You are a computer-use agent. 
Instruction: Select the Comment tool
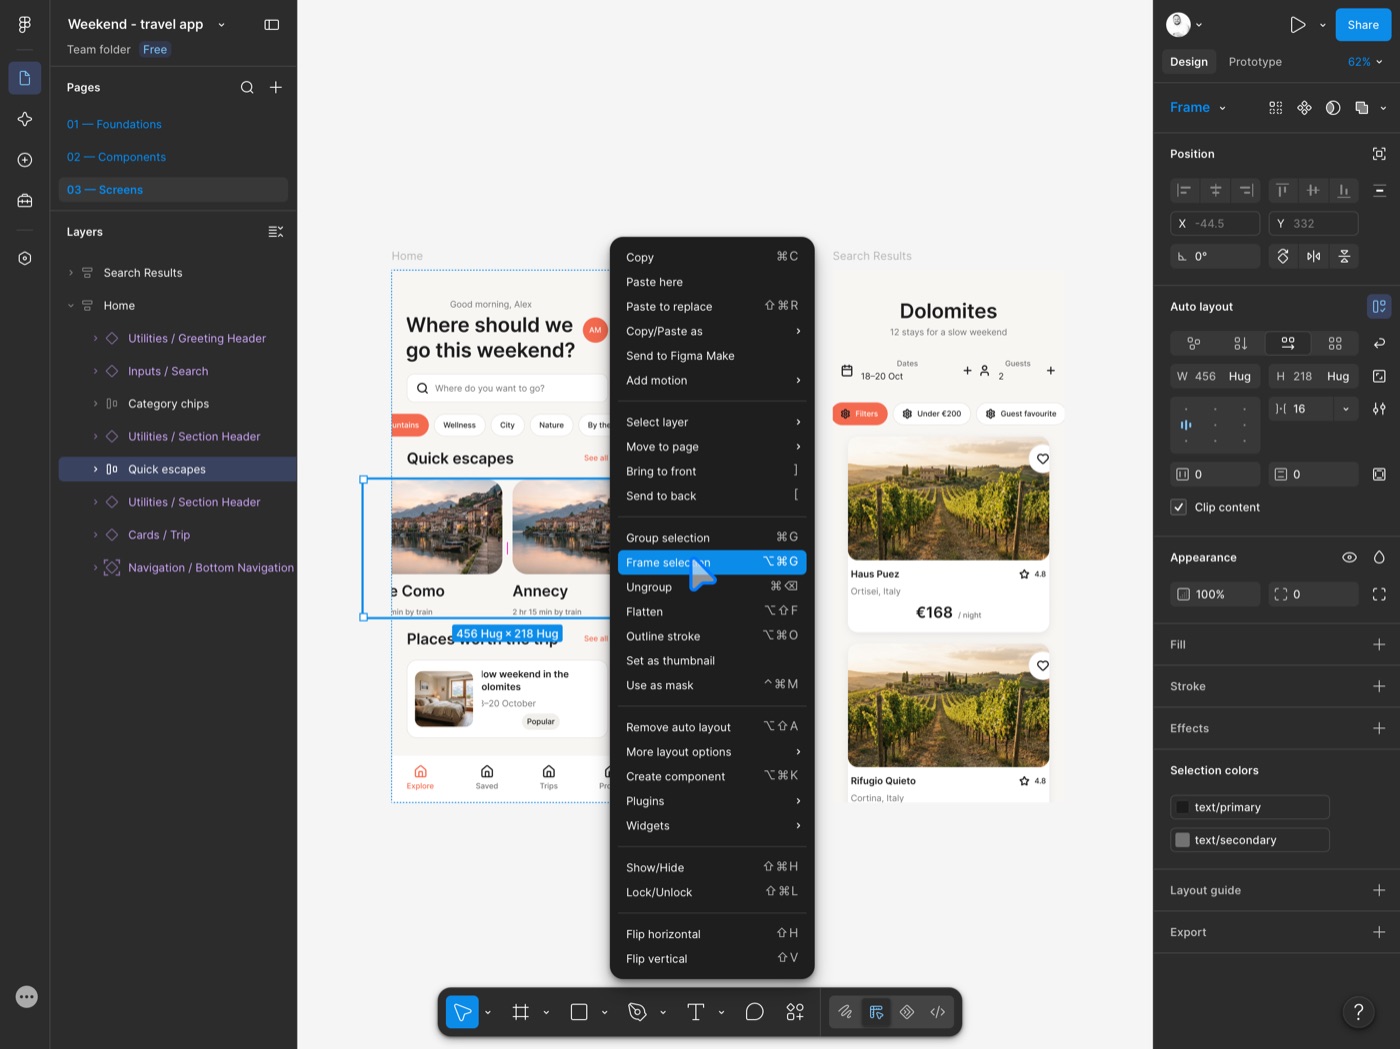(755, 1012)
